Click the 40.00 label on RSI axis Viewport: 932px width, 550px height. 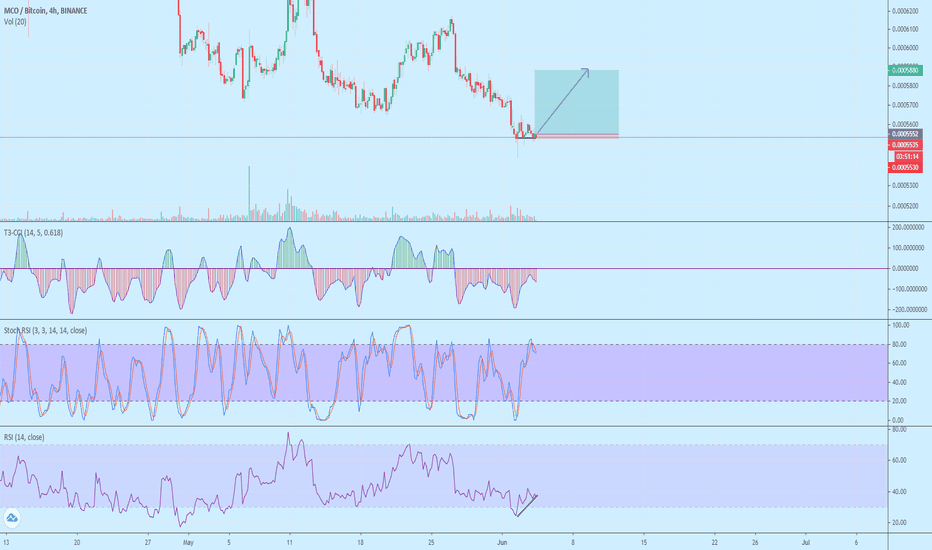tap(899, 492)
